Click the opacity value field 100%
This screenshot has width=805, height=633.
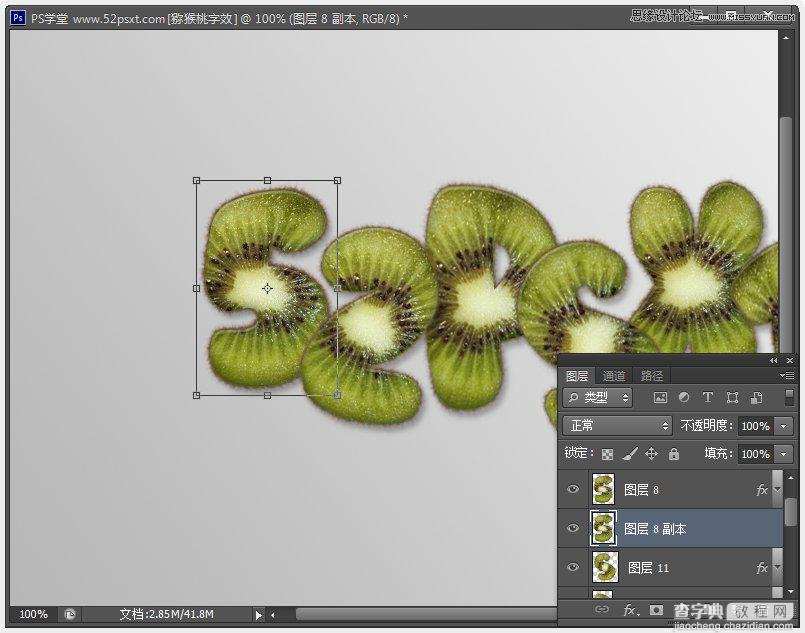[756, 426]
